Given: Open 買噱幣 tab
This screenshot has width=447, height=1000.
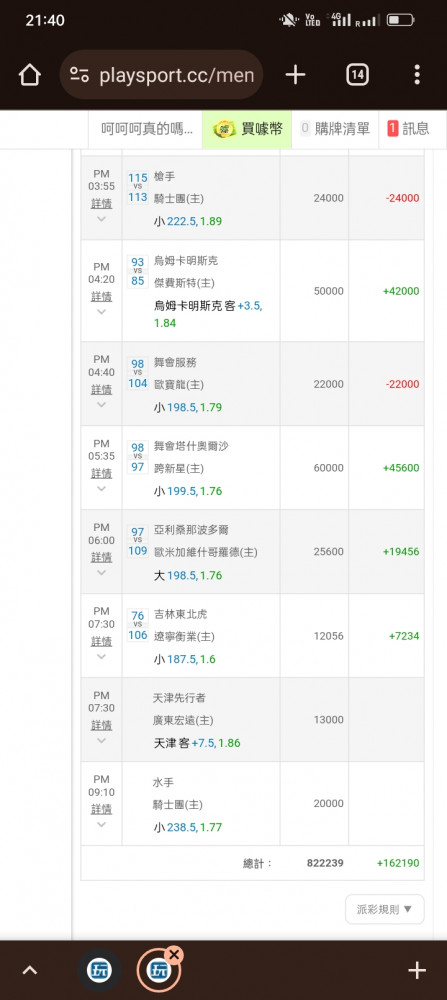Looking at the screenshot, I should (247, 129).
